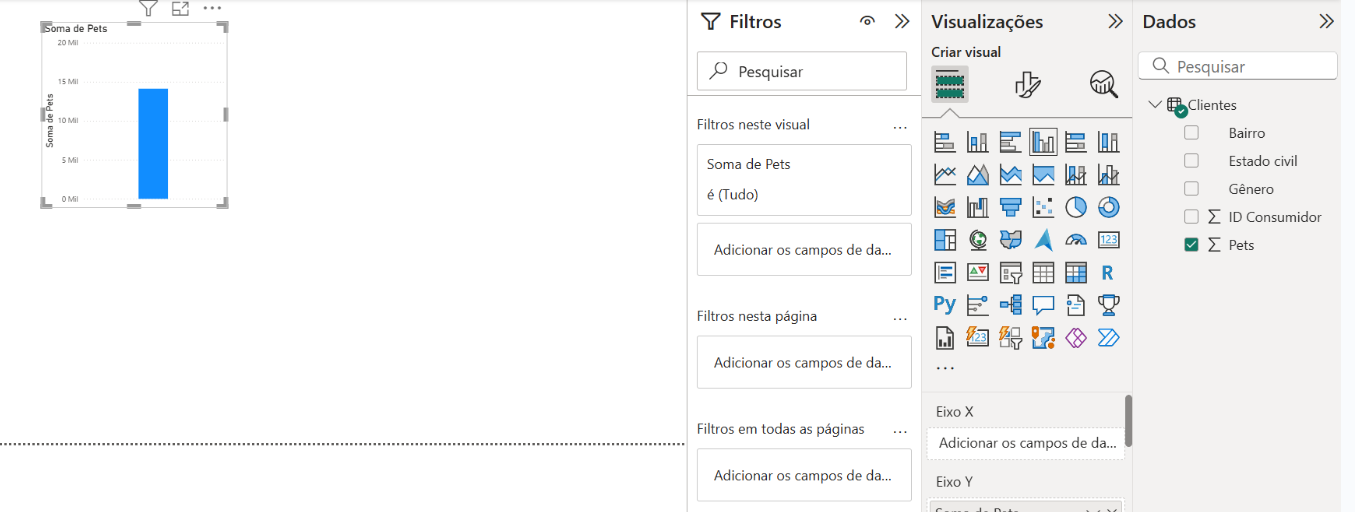
Task: Select the matrix visual
Action: [x=1076, y=272]
